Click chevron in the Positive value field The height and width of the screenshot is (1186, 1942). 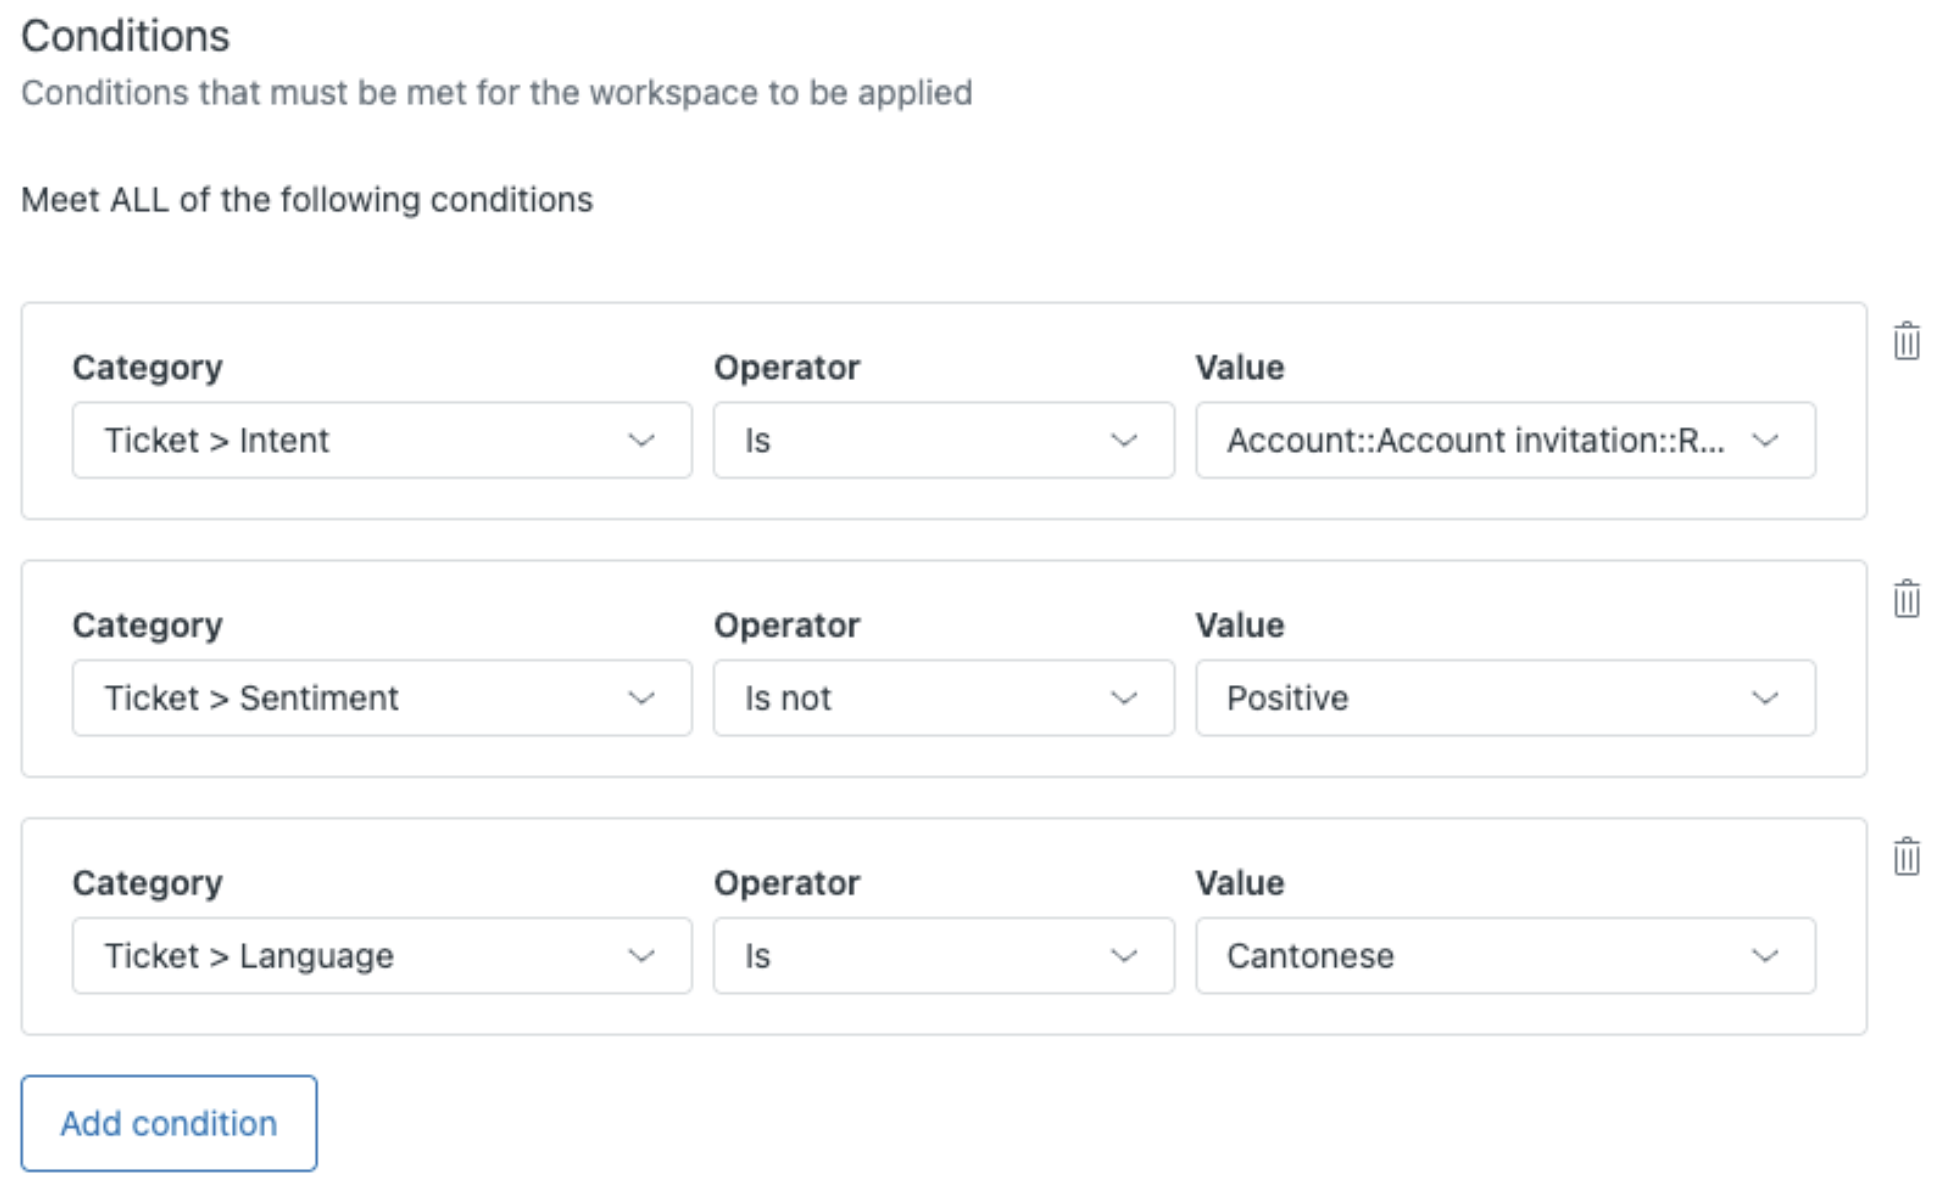click(1765, 698)
